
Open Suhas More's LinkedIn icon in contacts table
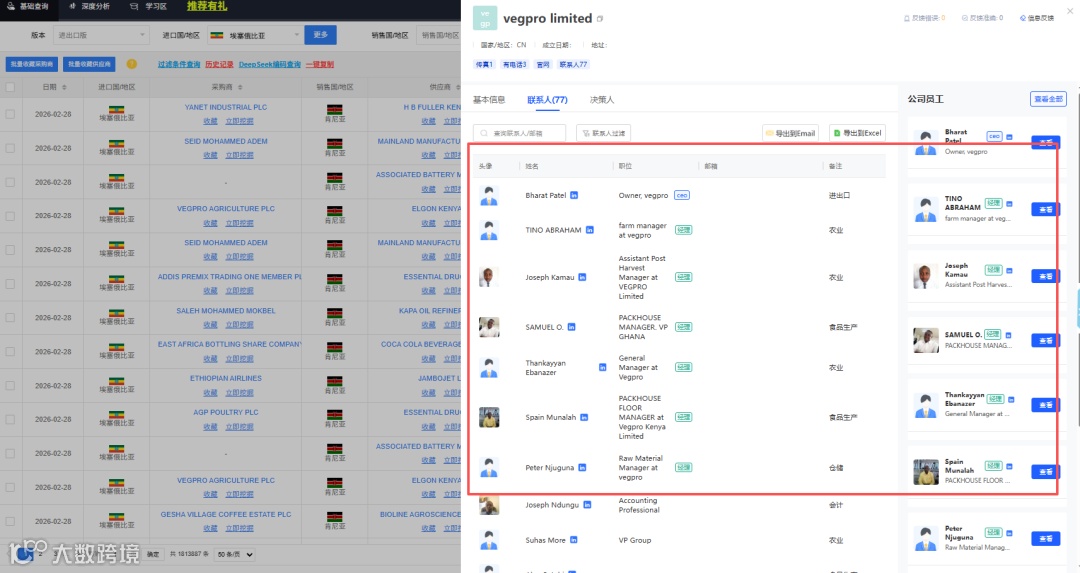click(x=574, y=540)
